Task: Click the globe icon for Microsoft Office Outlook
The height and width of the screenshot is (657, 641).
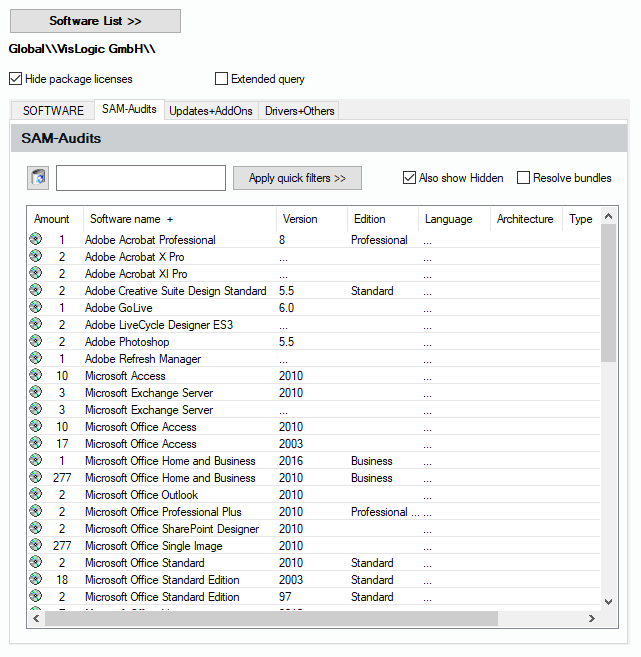Action: coord(36,495)
